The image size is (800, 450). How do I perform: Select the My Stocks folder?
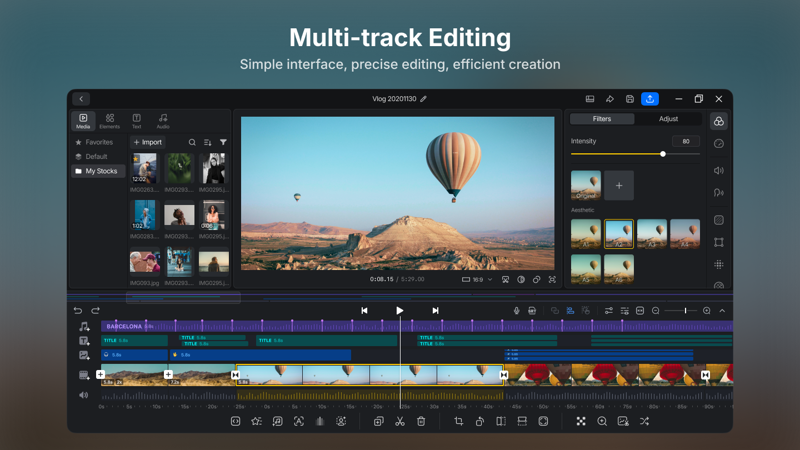(x=98, y=171)
